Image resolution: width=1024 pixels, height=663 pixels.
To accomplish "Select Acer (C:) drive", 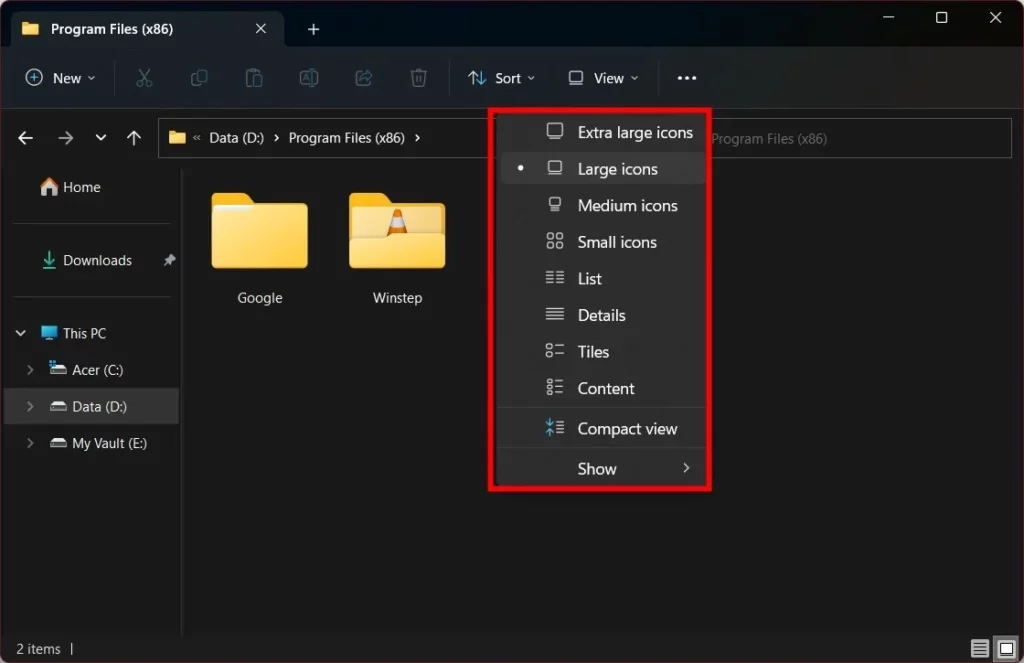I will (x=86, y=370).
